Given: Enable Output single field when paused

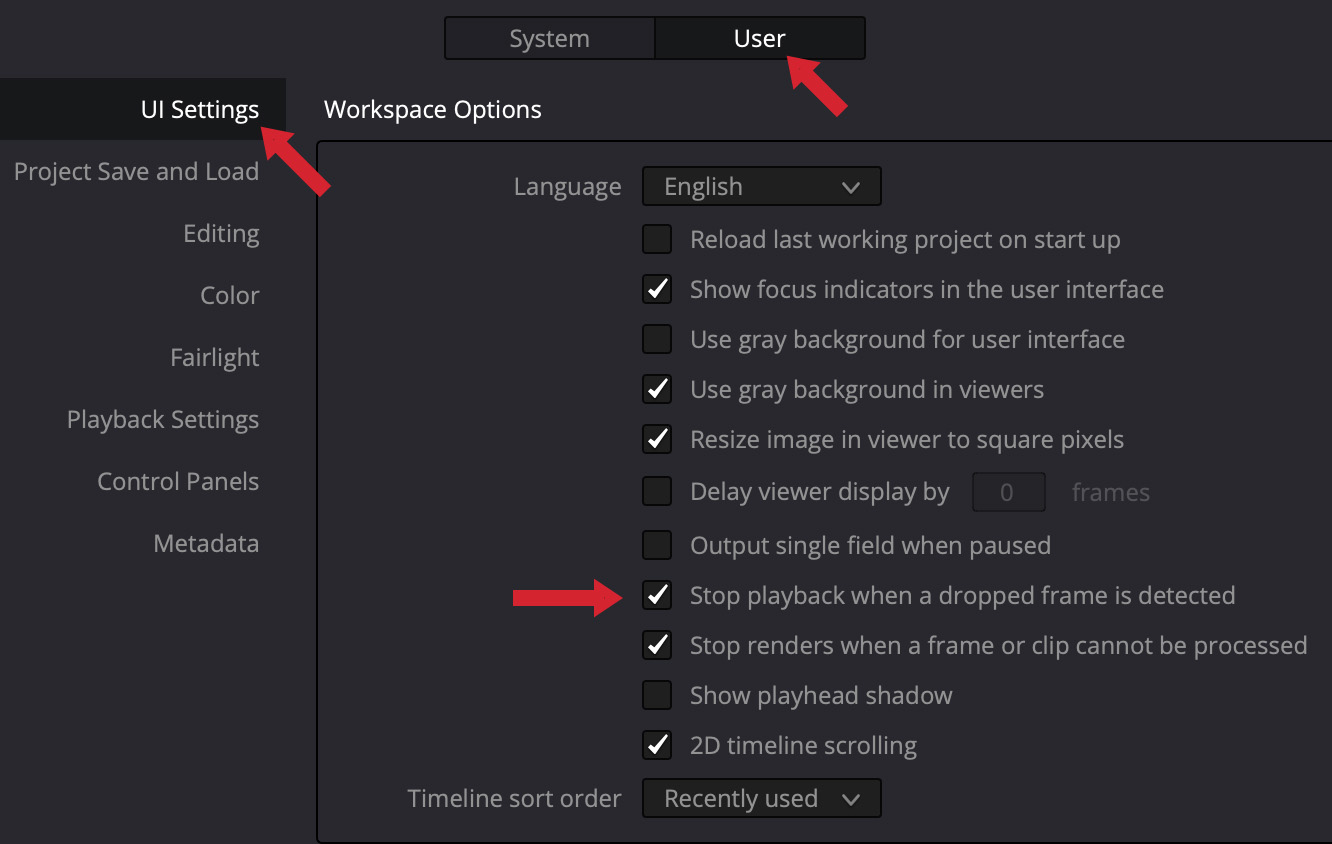Looking at the screenshot, I should [x=657, y=546].
